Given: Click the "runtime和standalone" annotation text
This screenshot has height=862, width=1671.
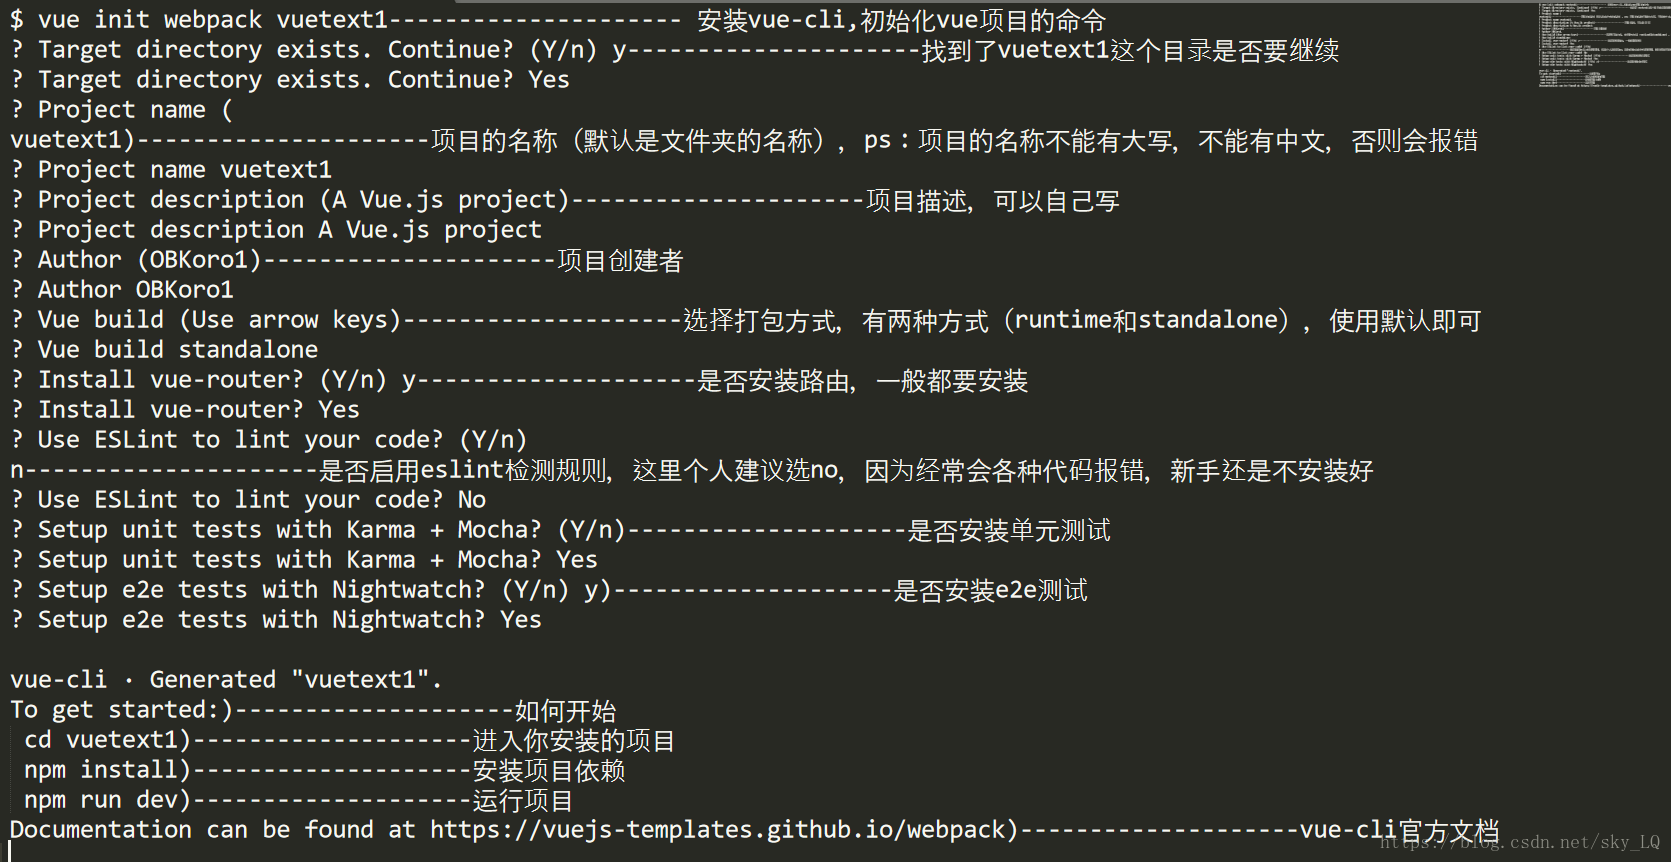Looking at the screenshot, I should [1147, 320].
